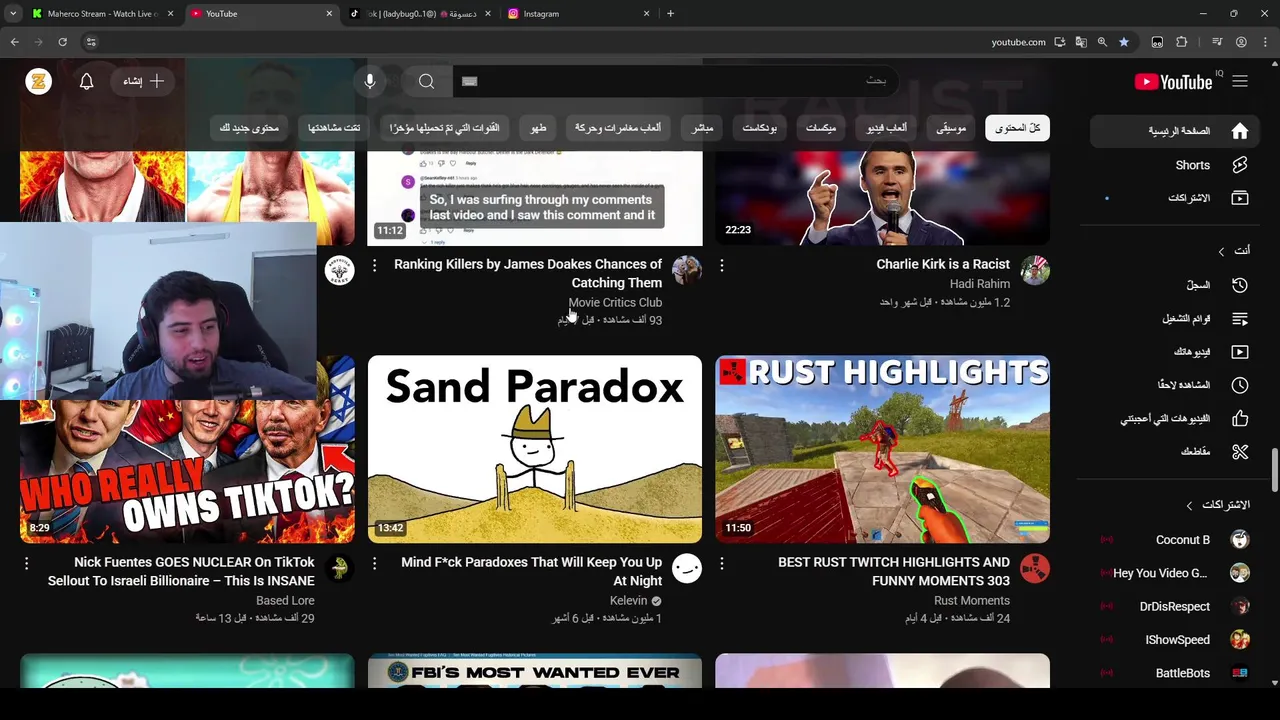Click the youtube.com address bar text

1018,42
